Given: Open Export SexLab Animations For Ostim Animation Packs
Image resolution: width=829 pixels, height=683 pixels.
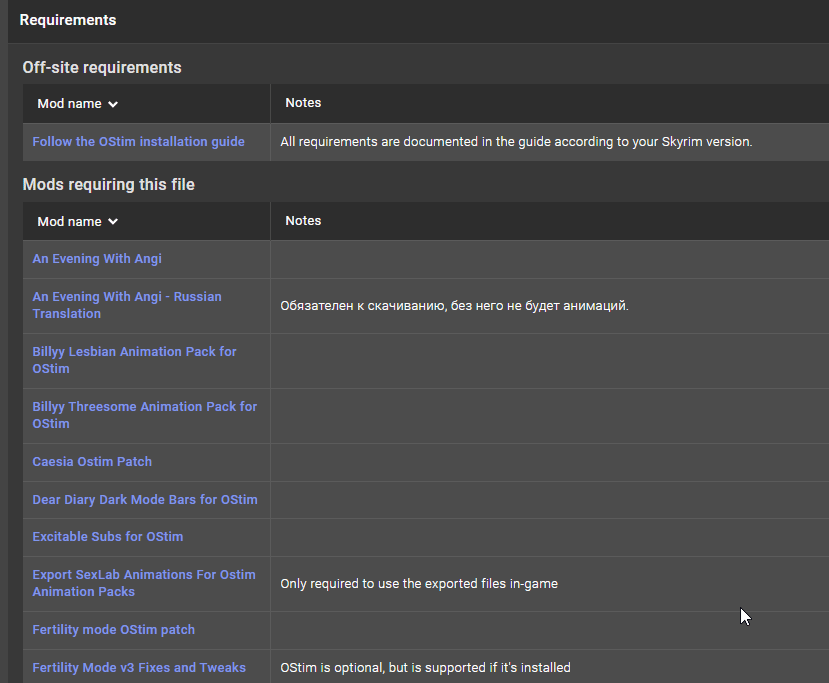Looking at the screenshot, I should click(144, 583).
